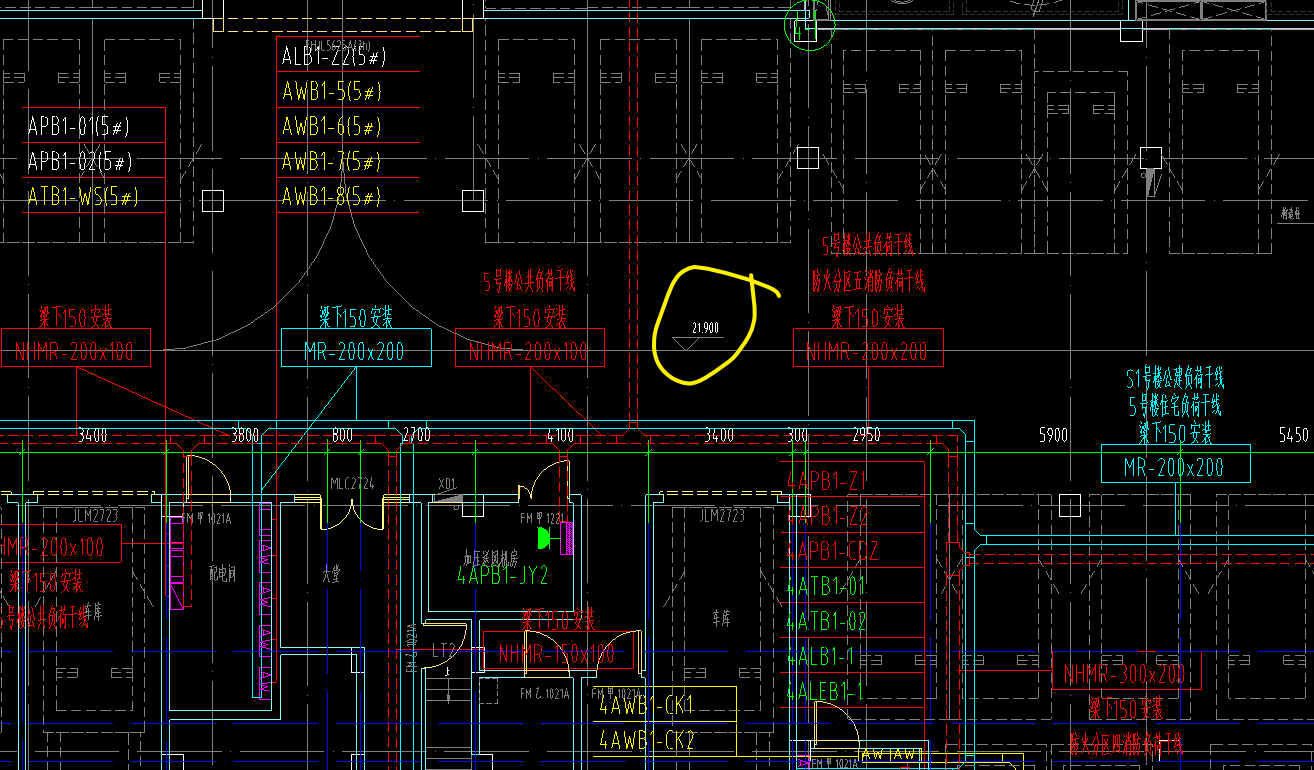This screenshot has height=770, width=1314.
Task: Select the NHMR-150x100 tray label
Action: 557,654
